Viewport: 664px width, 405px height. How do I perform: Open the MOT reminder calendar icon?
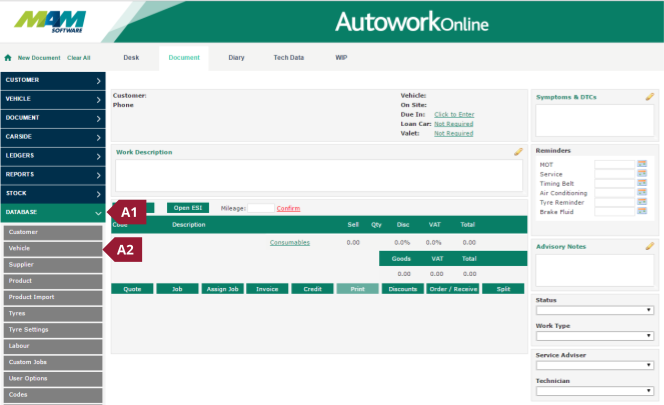coord(643,164)
